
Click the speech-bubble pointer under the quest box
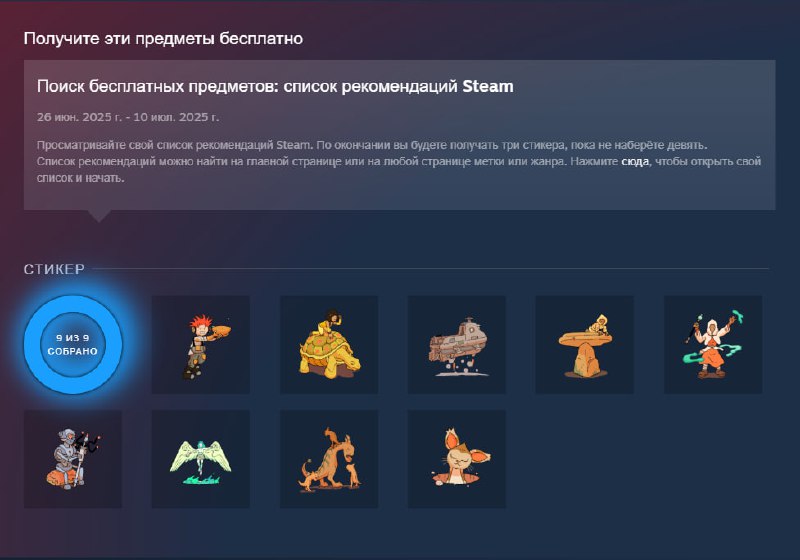pyautogui.click(x=99, y=216)
